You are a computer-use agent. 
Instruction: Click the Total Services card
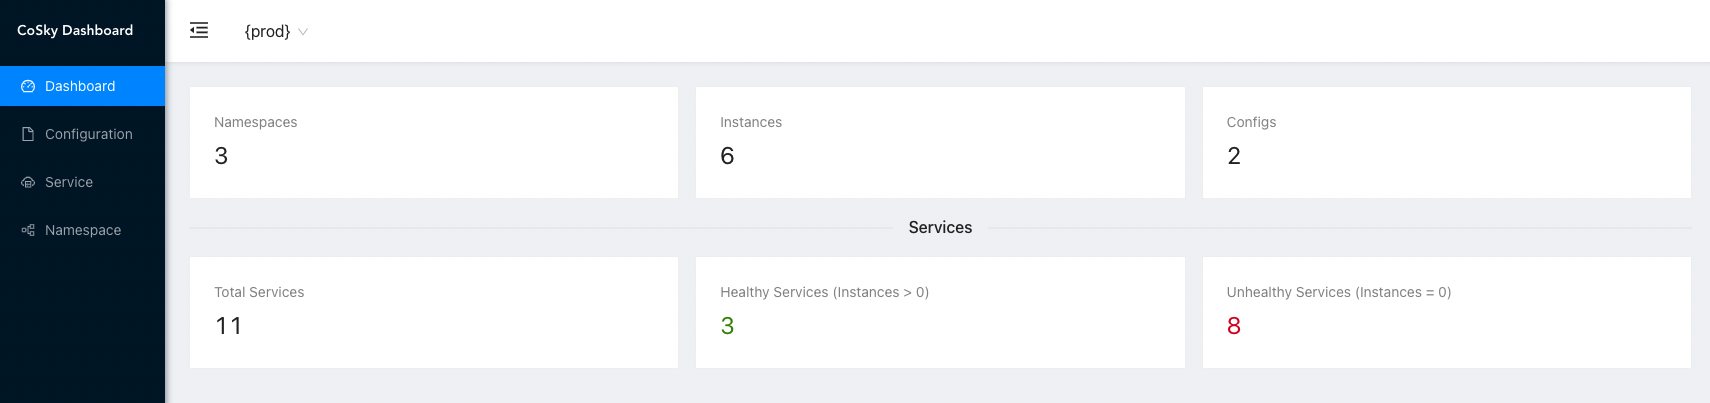pos(434,312)
